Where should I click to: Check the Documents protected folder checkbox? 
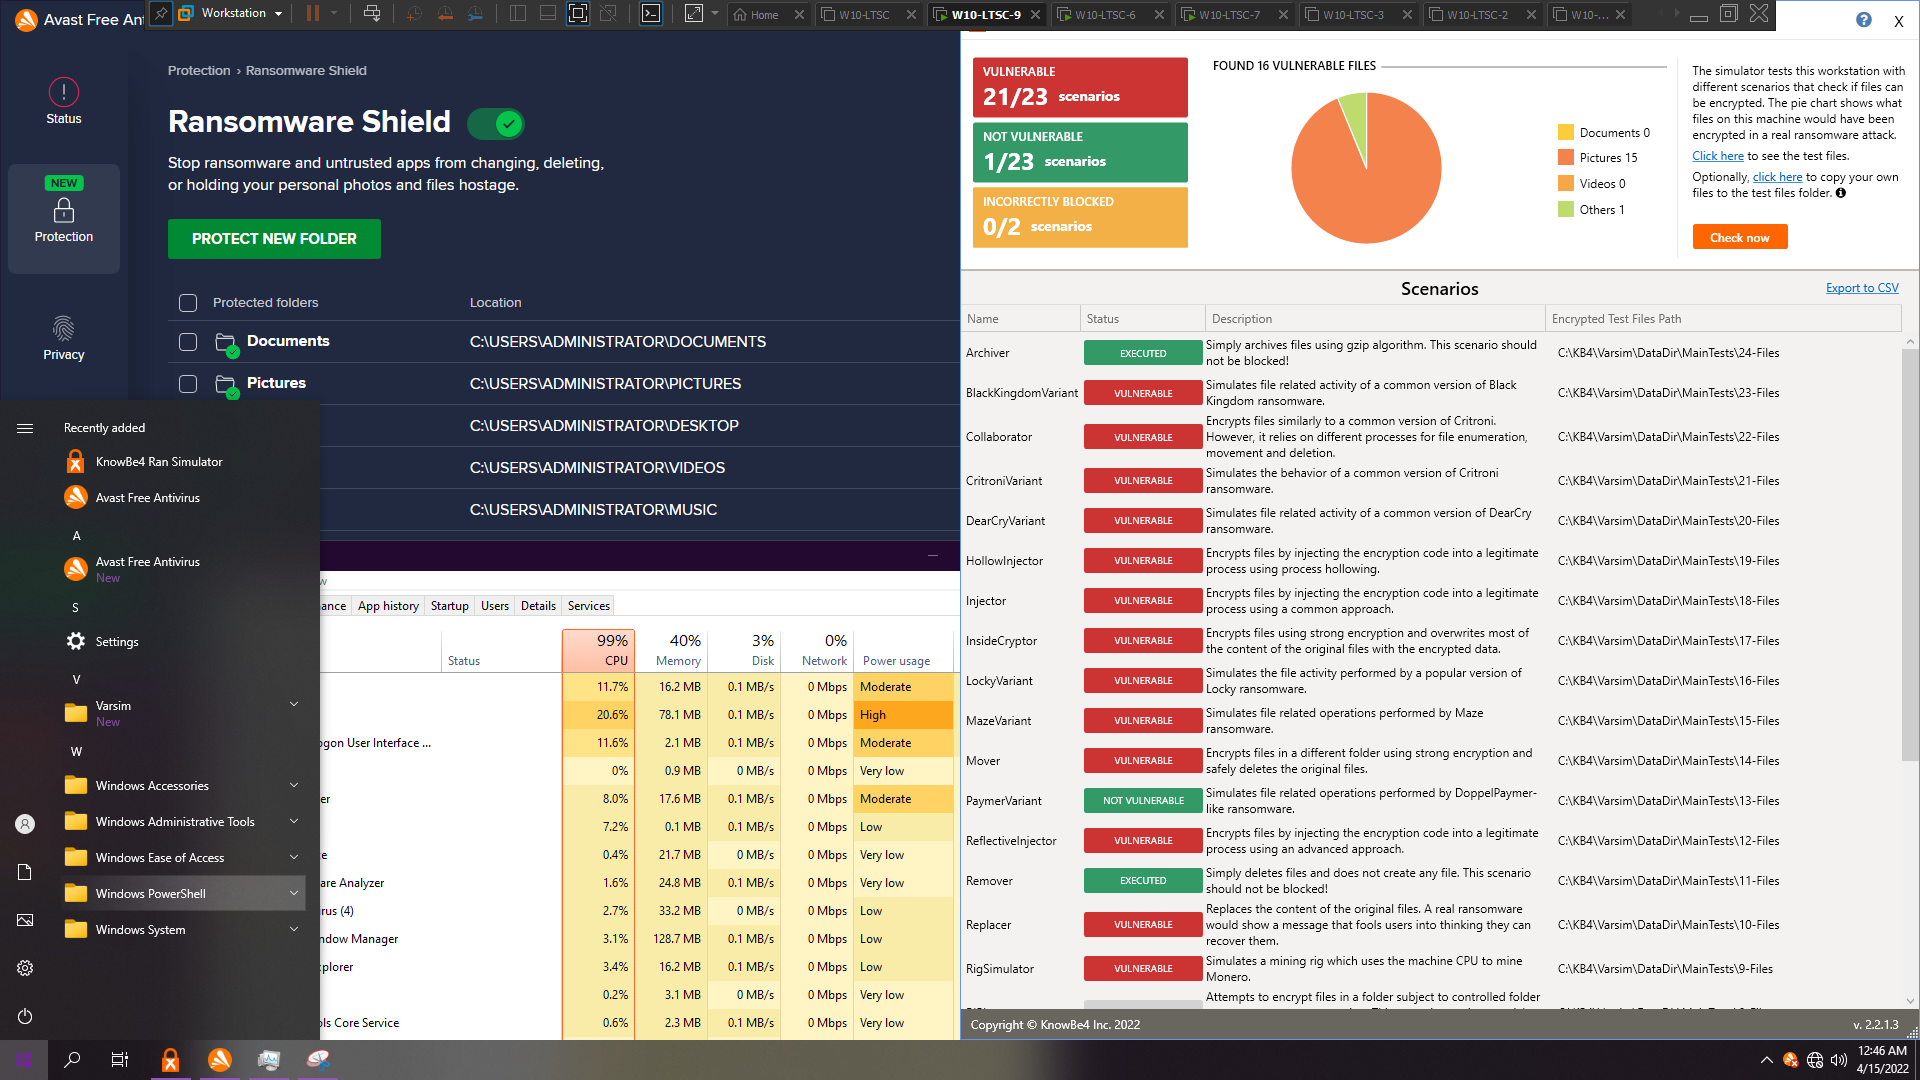pyautogui.click(x=188, y=342)
